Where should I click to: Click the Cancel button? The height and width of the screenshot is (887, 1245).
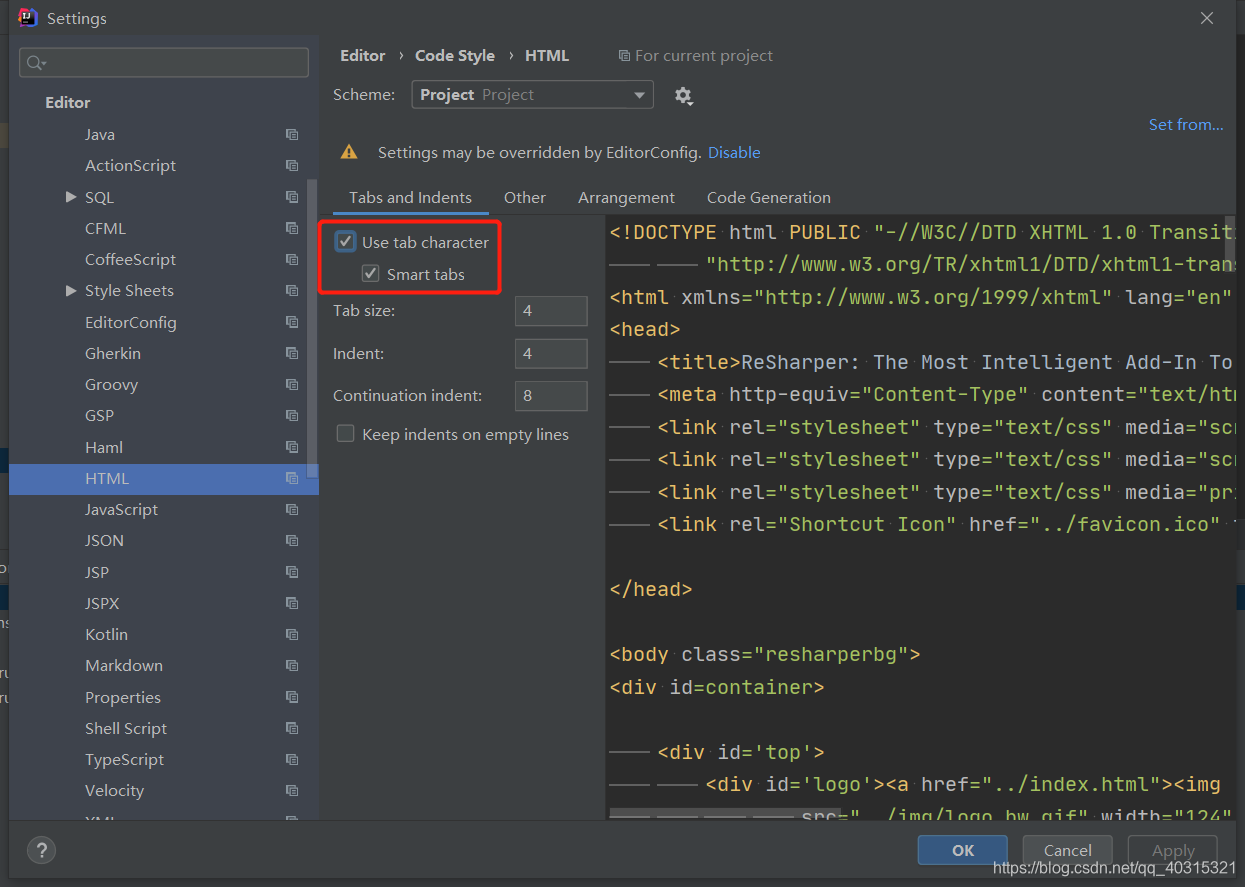coord(1068,850)
